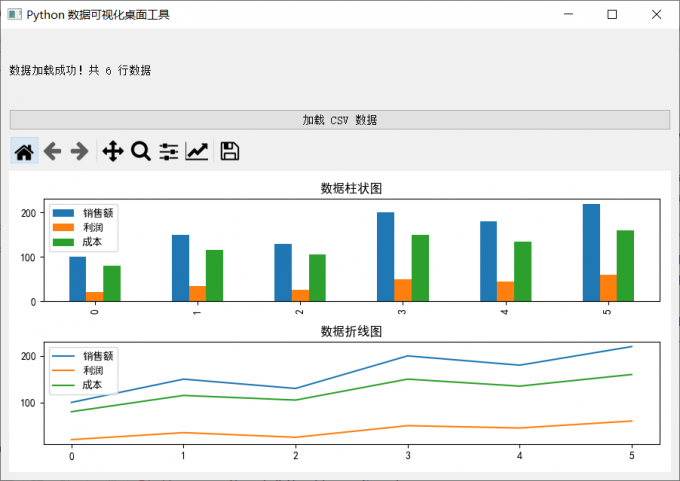
Task: Click the green bar at index 3
Action: (420, 268)
